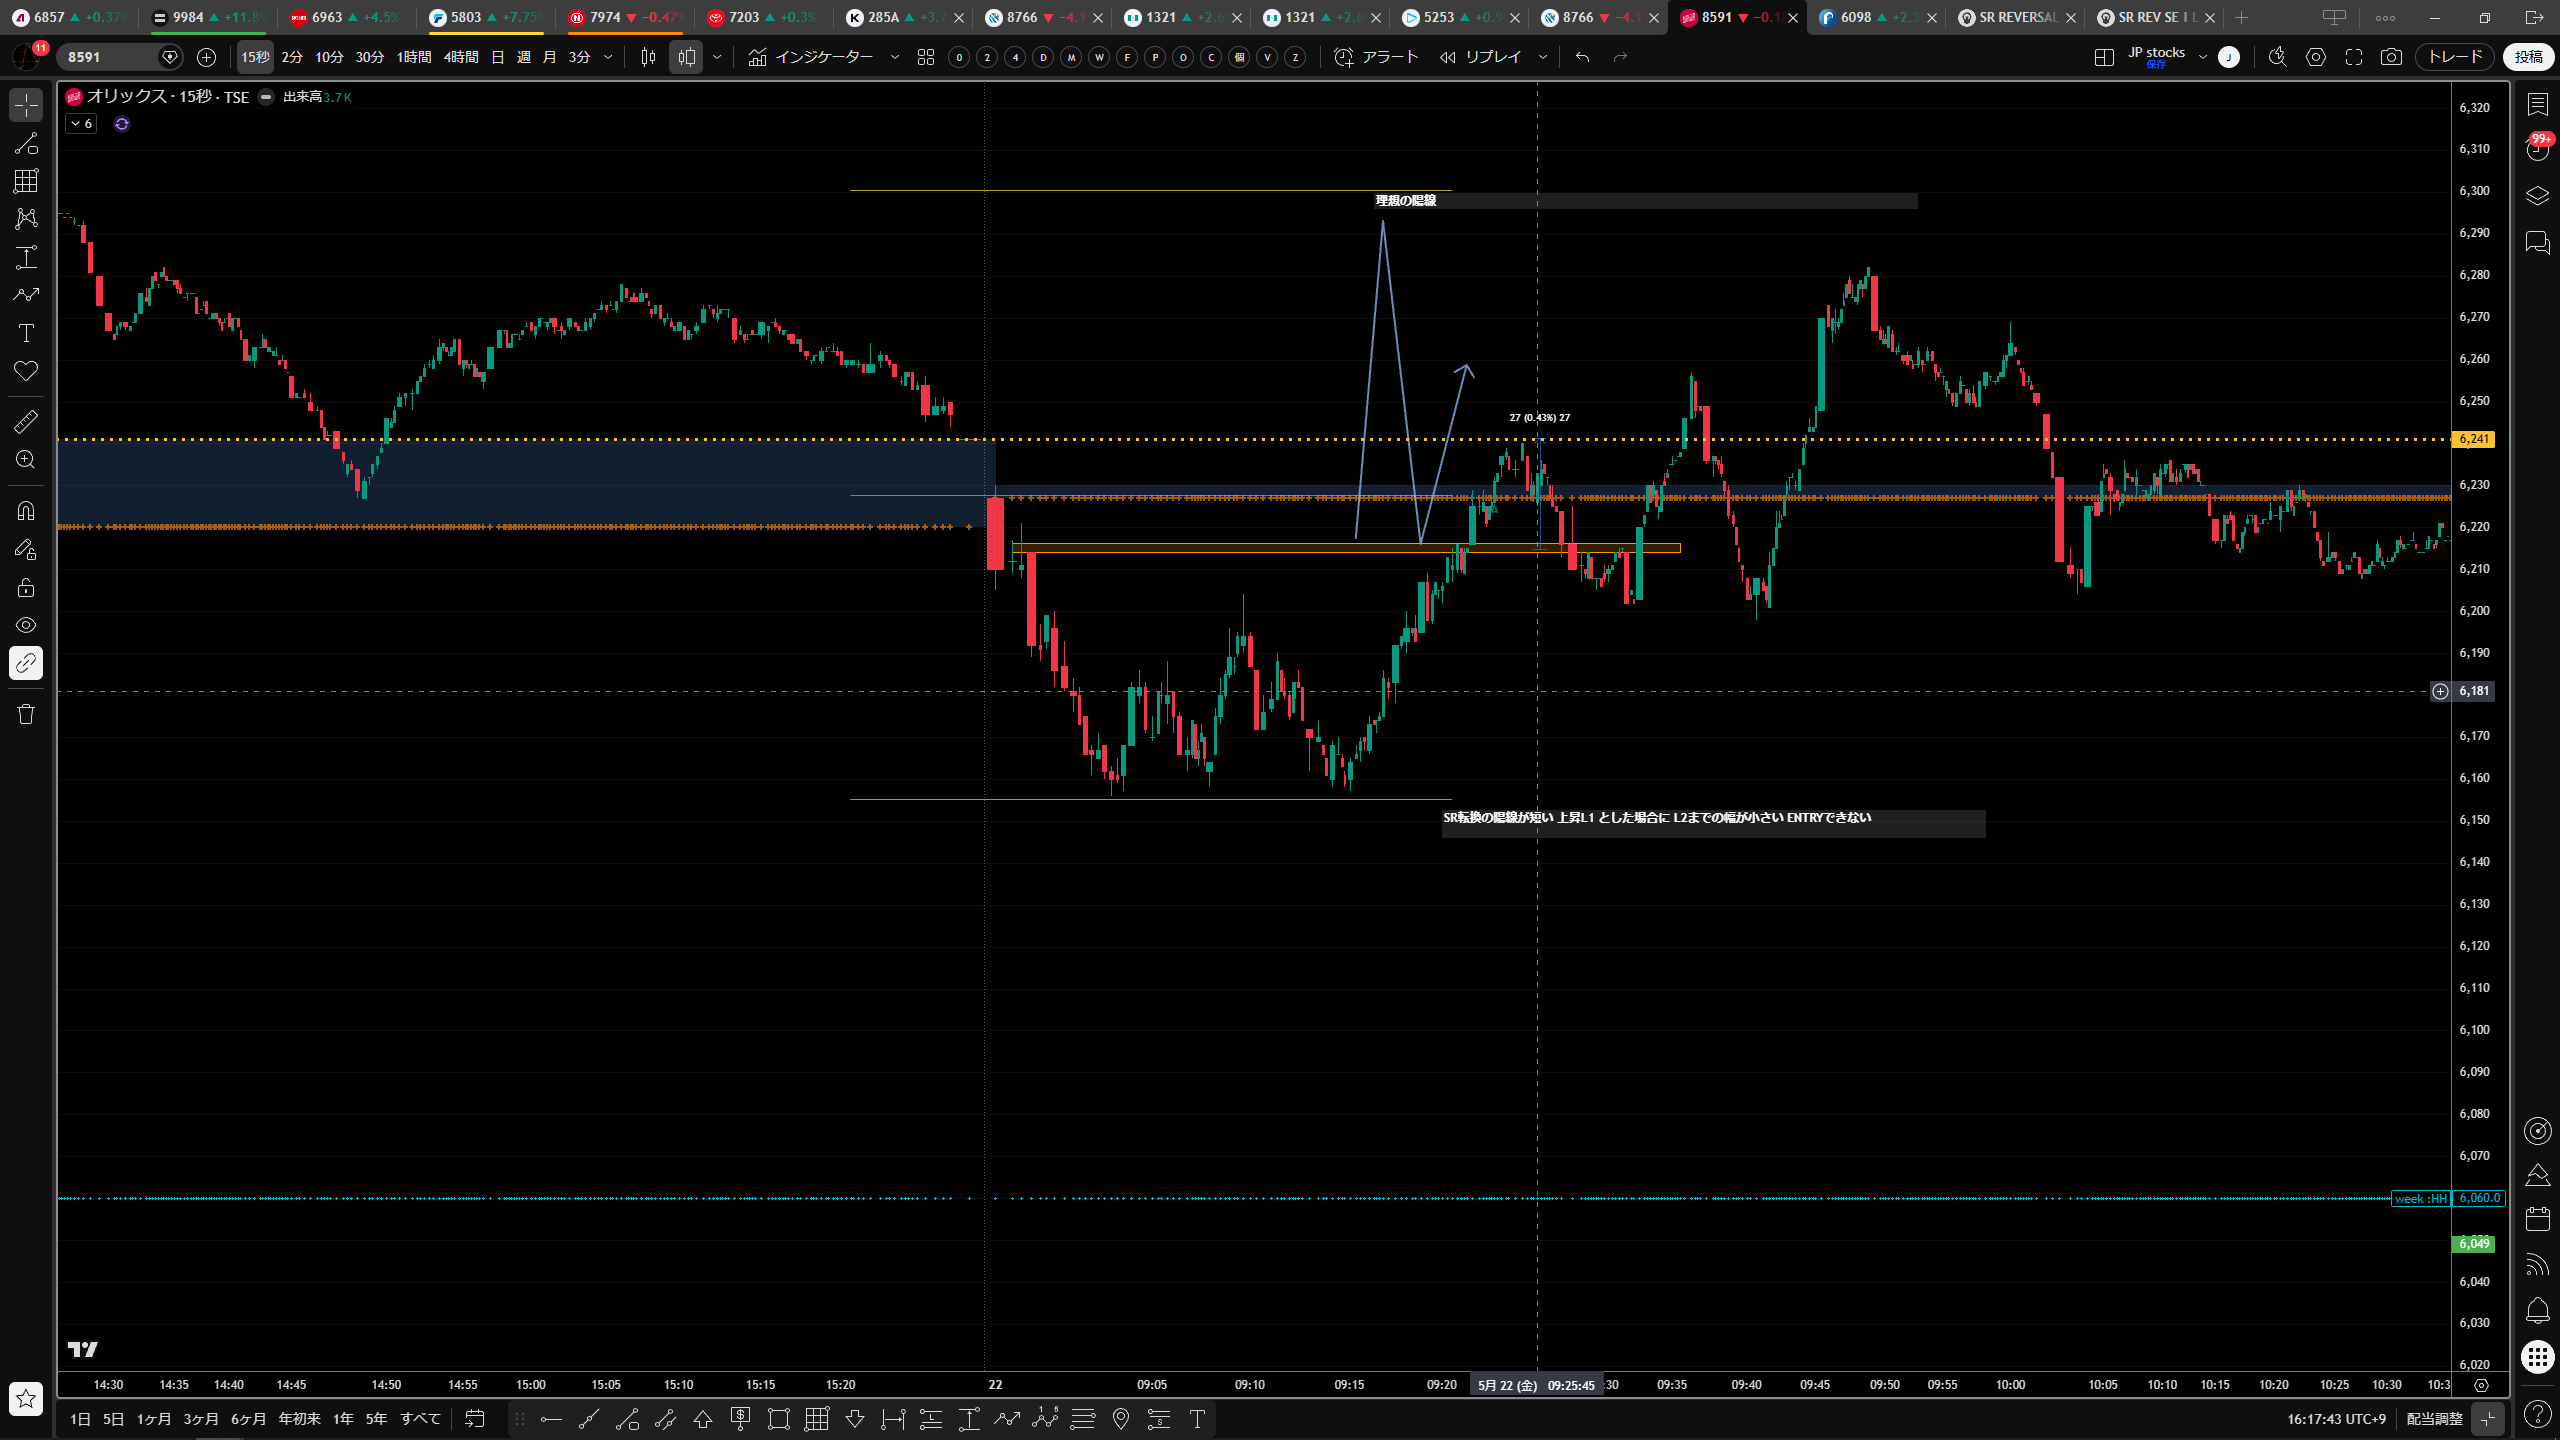Select the trend line drawing tool

tap(26, 143)
